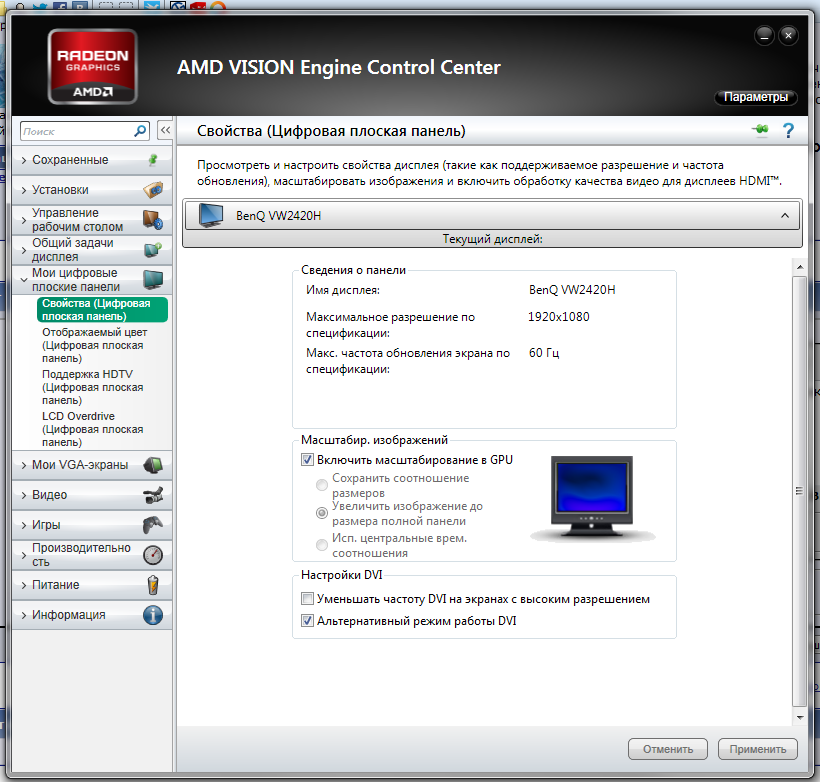Viewport: 820px width, 782px height.
Task: Click the Информация blue info icon
Action: pos(153,615)
